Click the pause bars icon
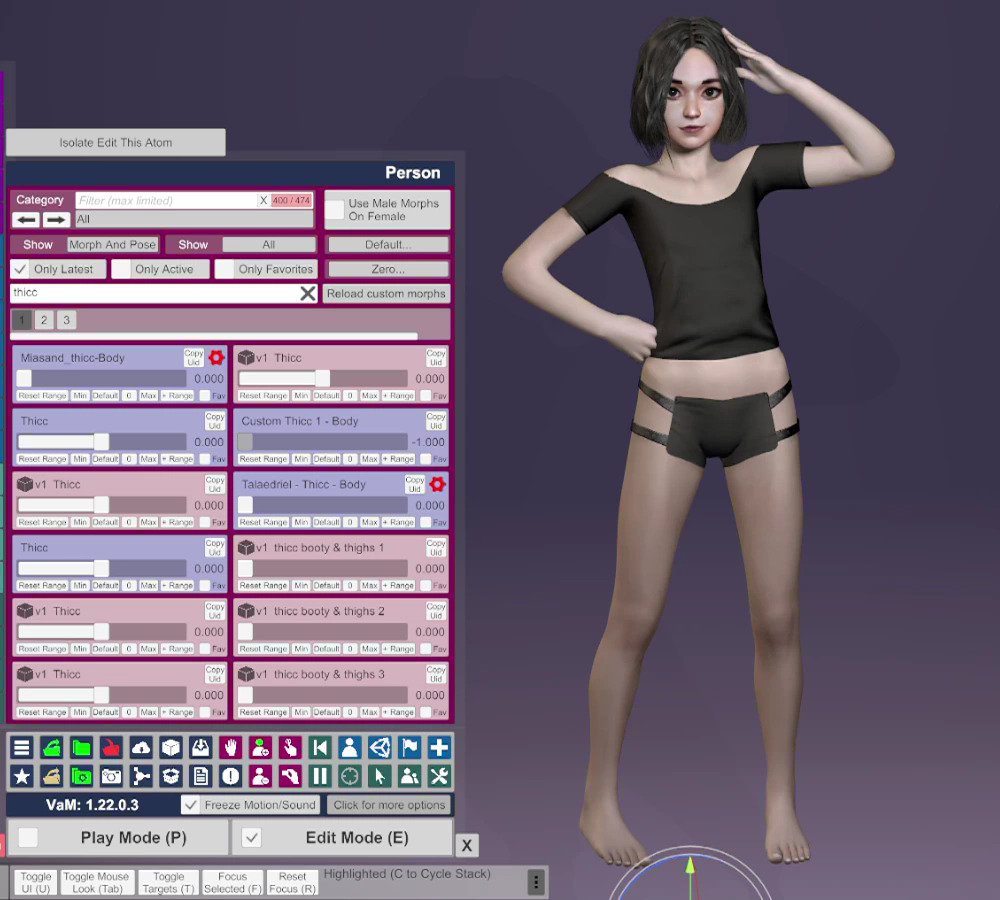 click(320, 776)
